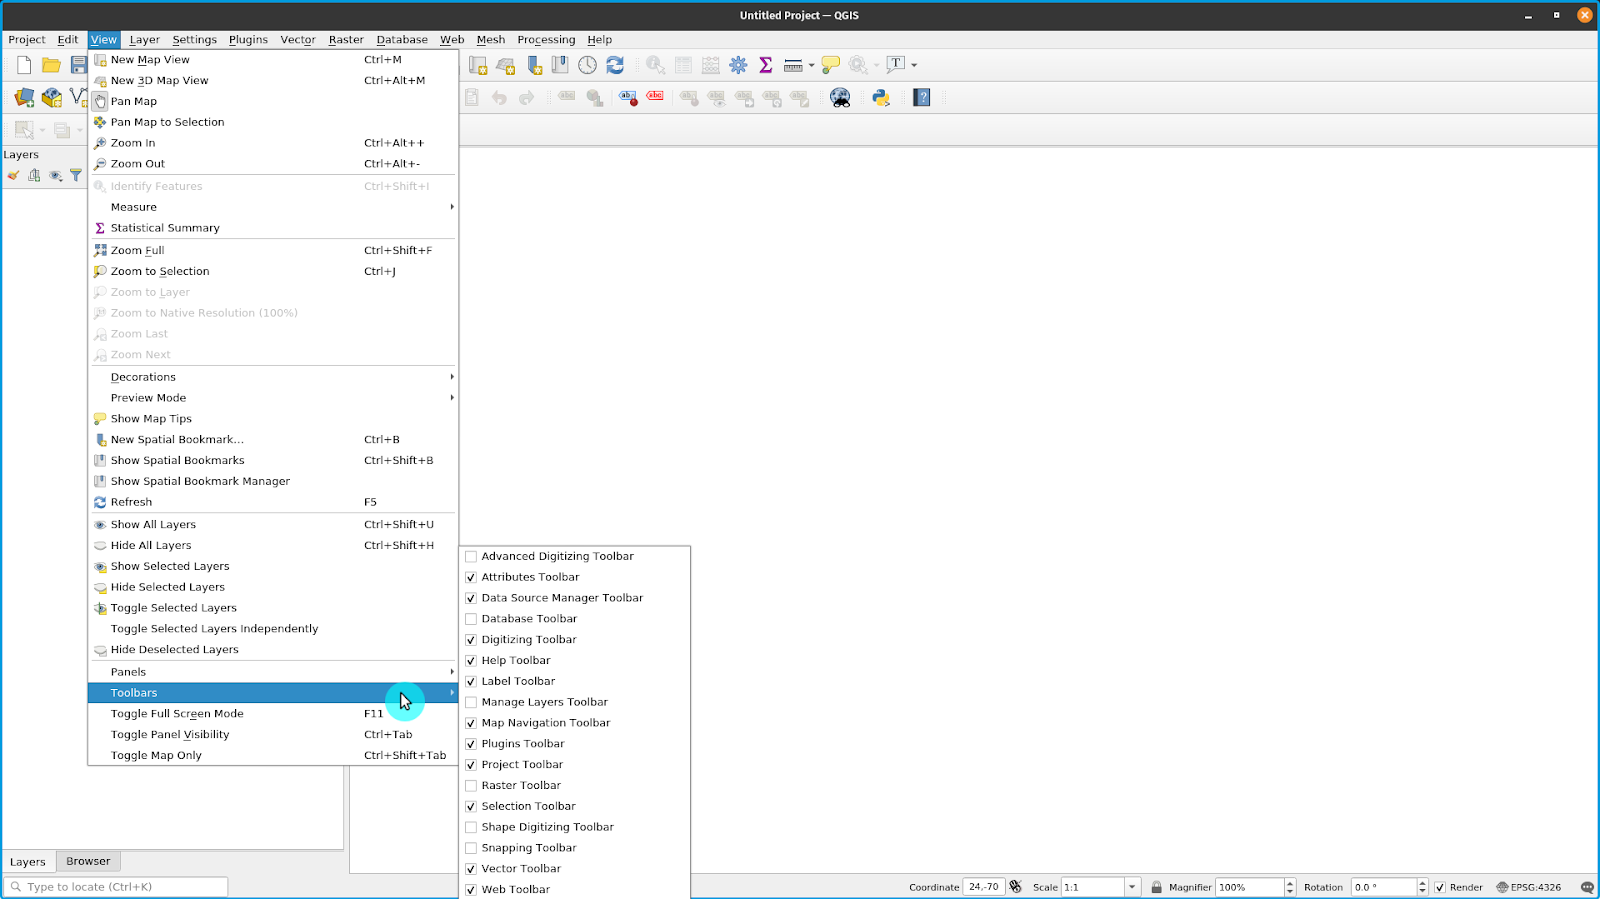Toggle the Show Map Tips speech-bubble icon
The image size is (1600, 899).
tap(830, 65)
